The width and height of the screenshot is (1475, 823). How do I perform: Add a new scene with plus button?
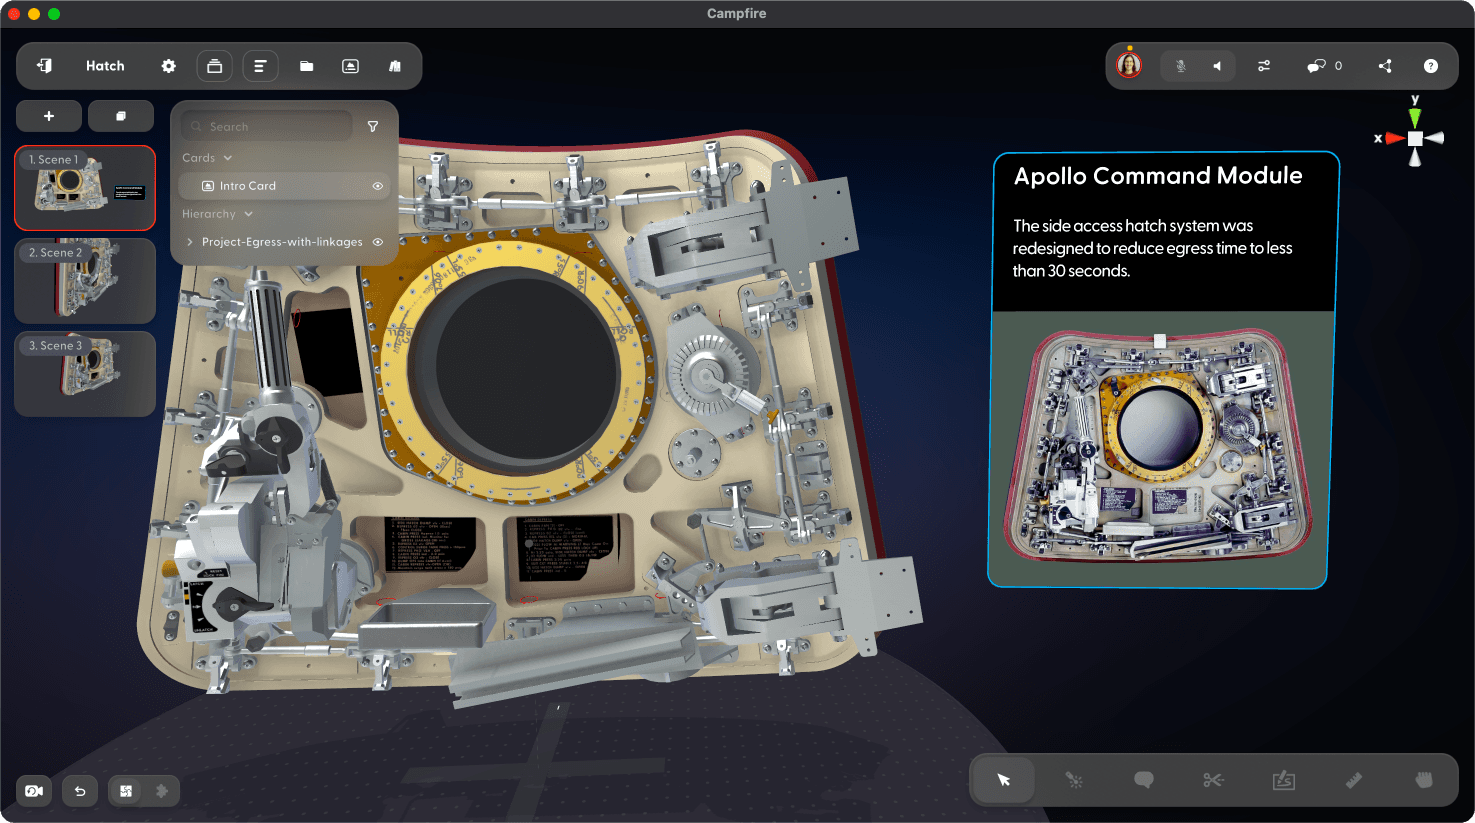(x=48, y=116)
